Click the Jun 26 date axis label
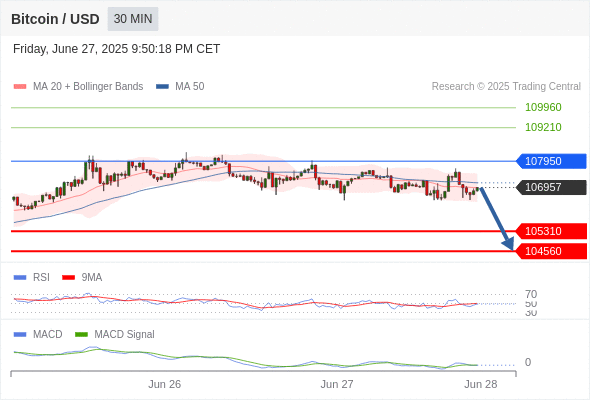The height and width of the screenshot is (400, 590). point(164,384)
